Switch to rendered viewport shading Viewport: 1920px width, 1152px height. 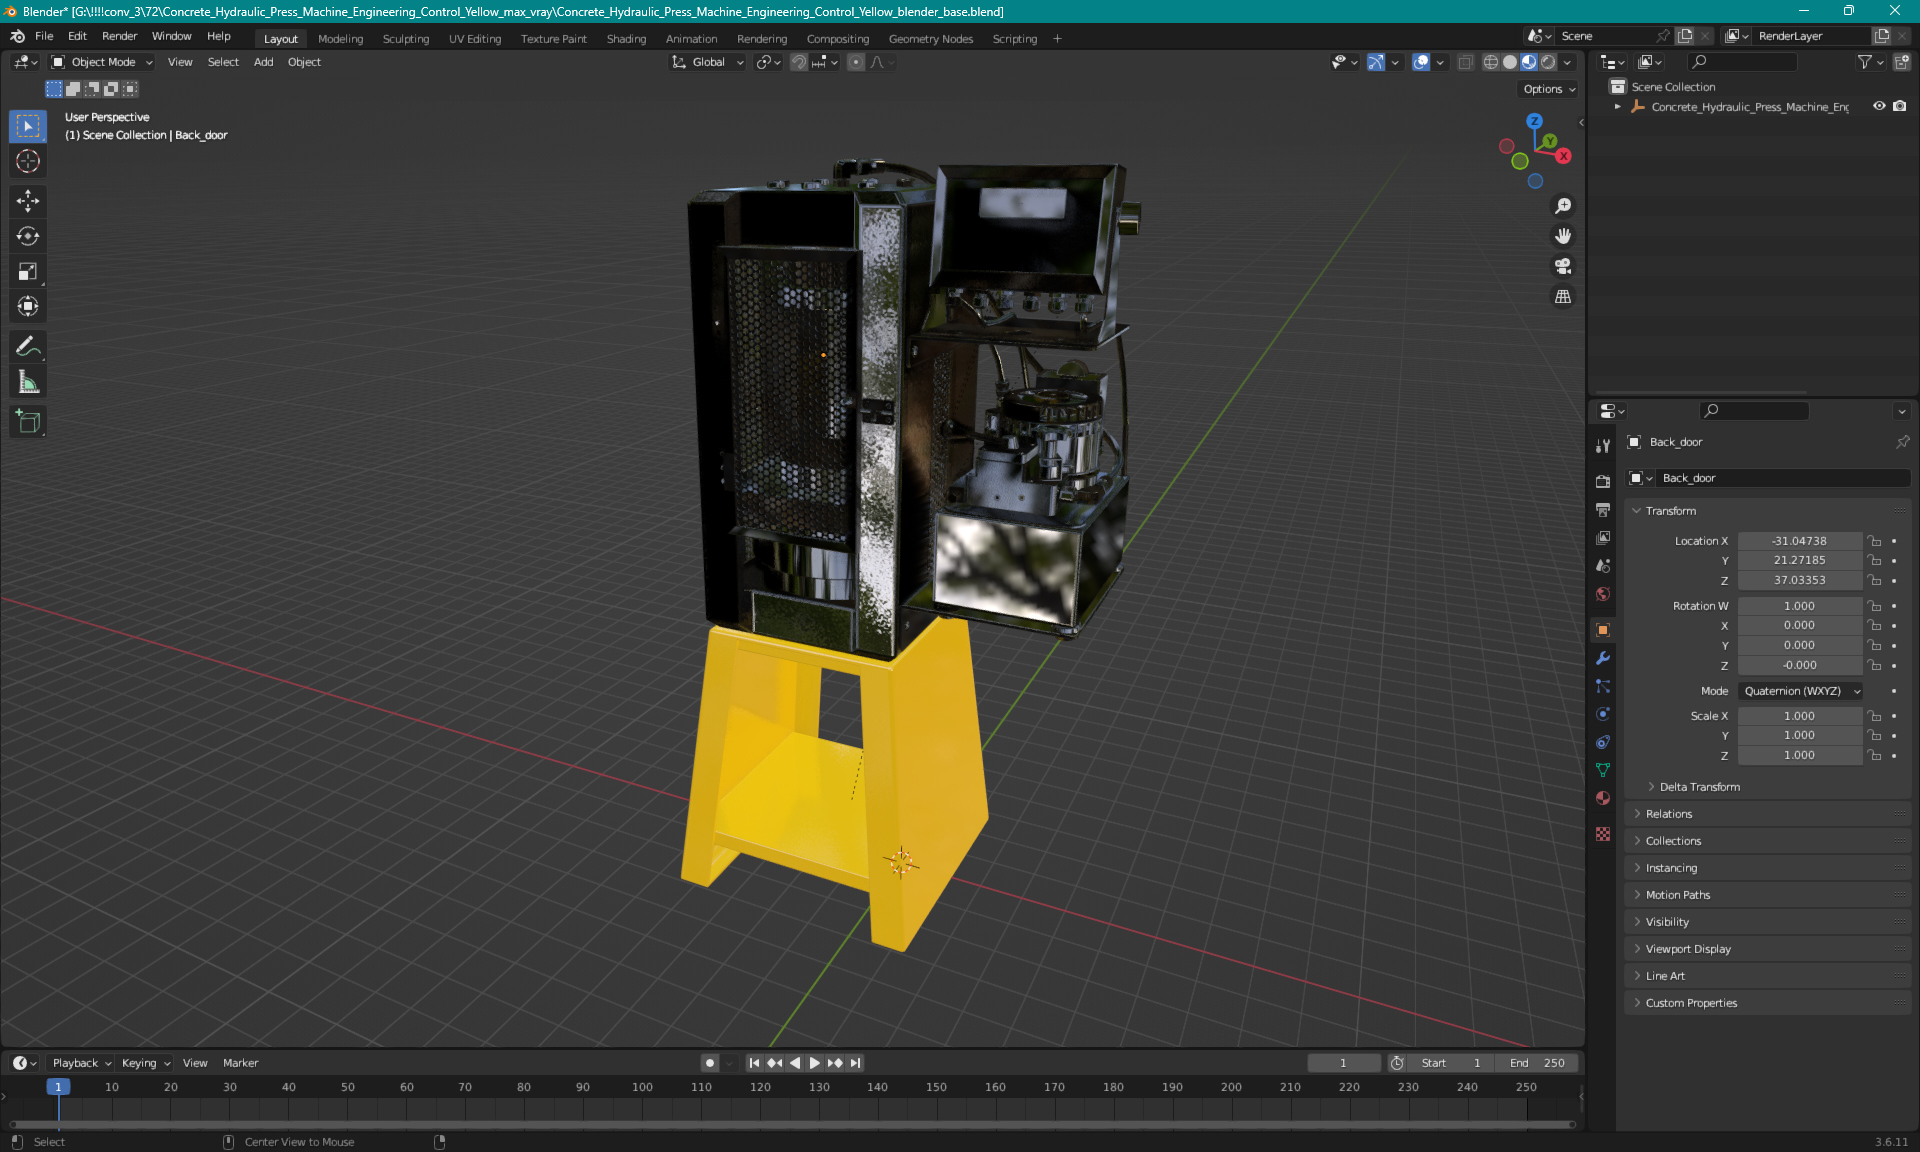1548,62
